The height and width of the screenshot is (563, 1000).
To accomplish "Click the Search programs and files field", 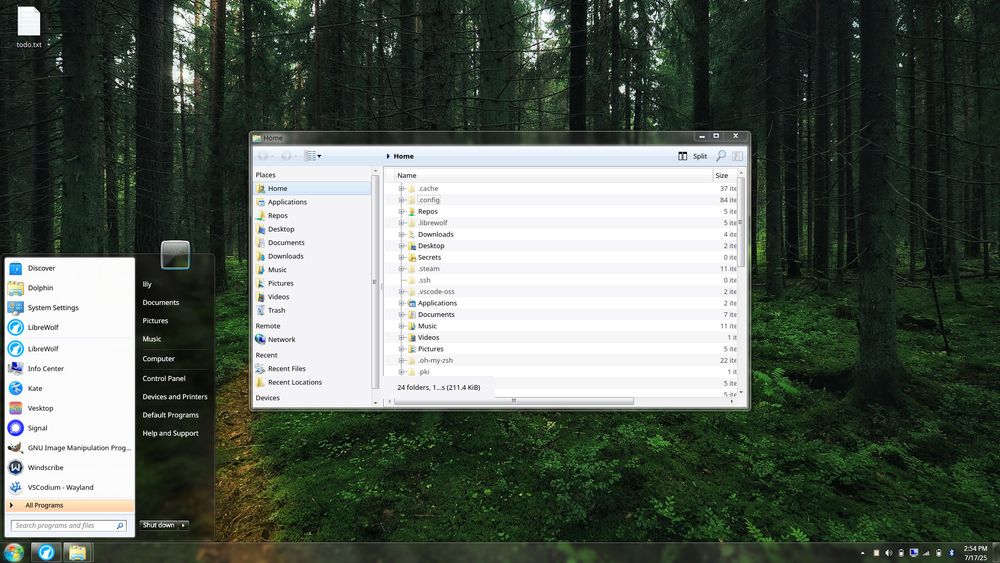I will point(69,526).
